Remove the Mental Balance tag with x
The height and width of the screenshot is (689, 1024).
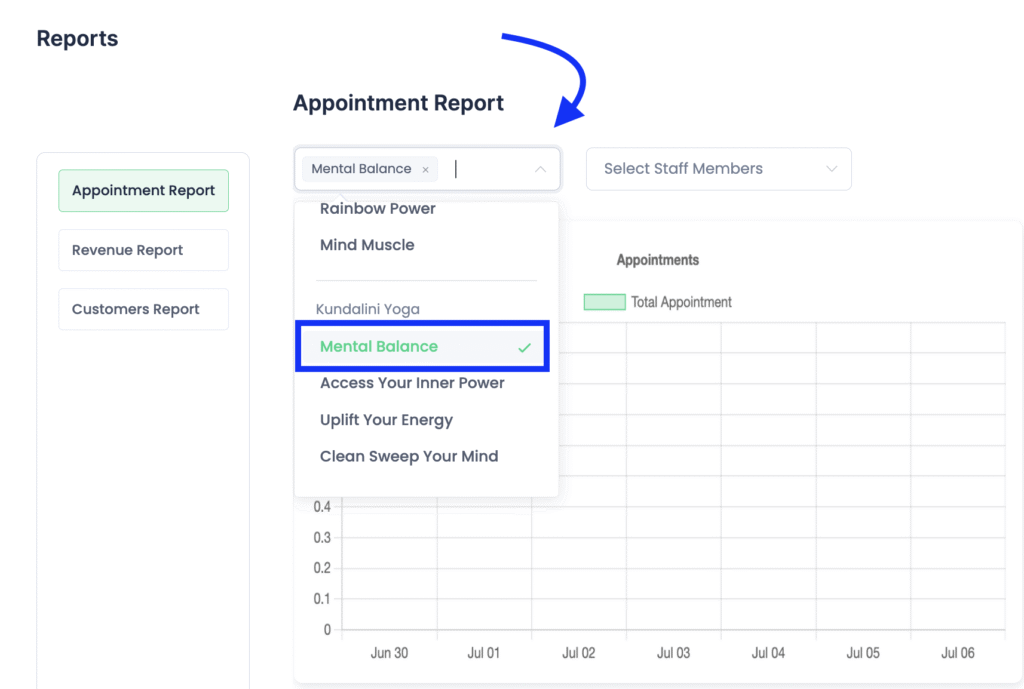coord(425,170)
